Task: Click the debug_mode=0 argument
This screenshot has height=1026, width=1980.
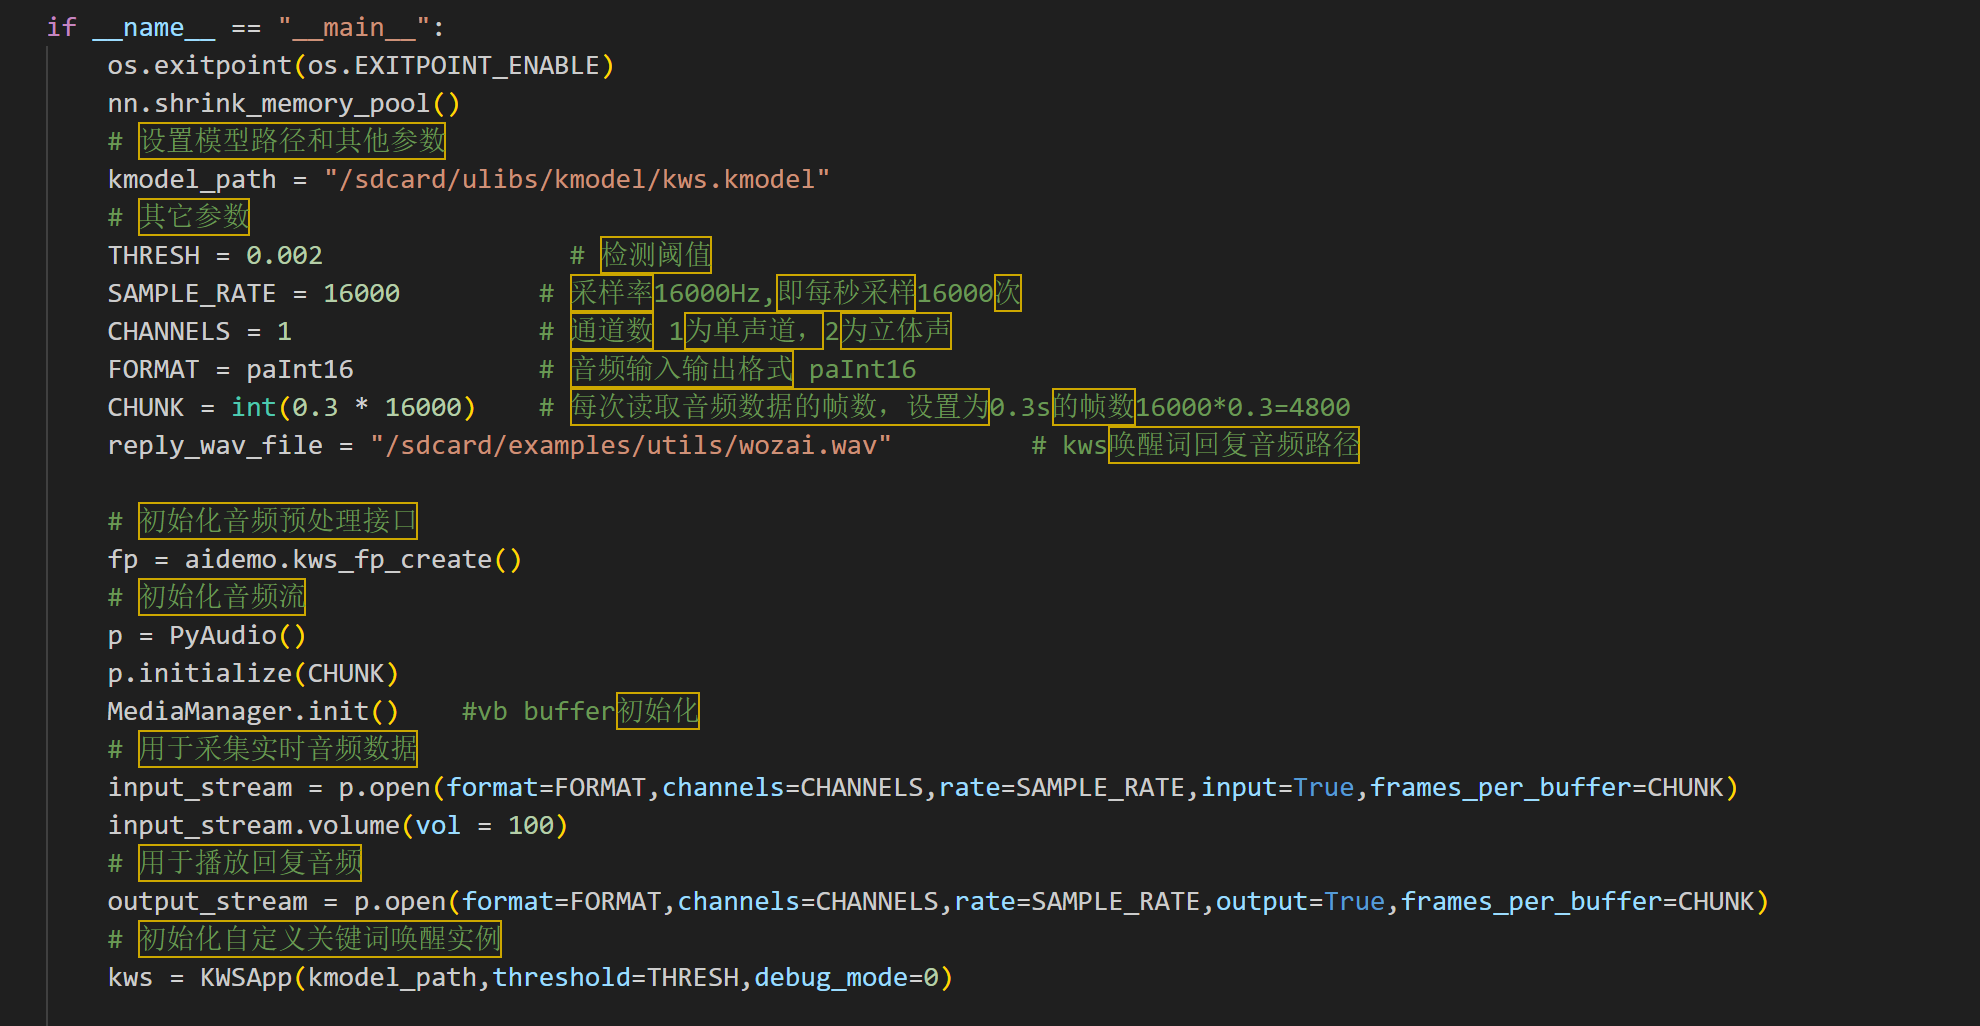Action: click(x=846, y=978)
